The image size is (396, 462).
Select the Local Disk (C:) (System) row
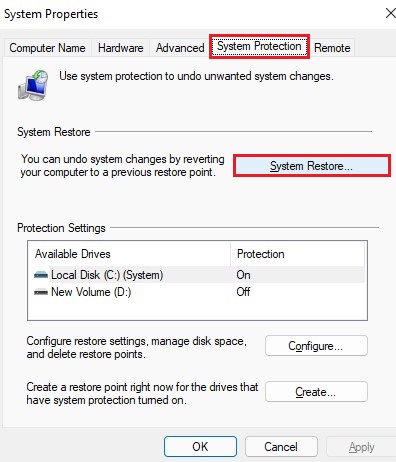pyautogui.click(x=197, y=275)
